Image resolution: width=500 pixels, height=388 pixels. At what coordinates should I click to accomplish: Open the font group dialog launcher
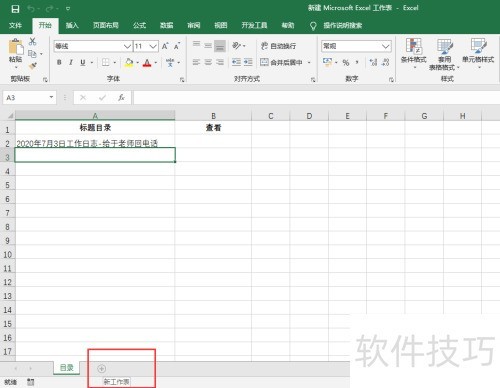click(x=182, y=79)
